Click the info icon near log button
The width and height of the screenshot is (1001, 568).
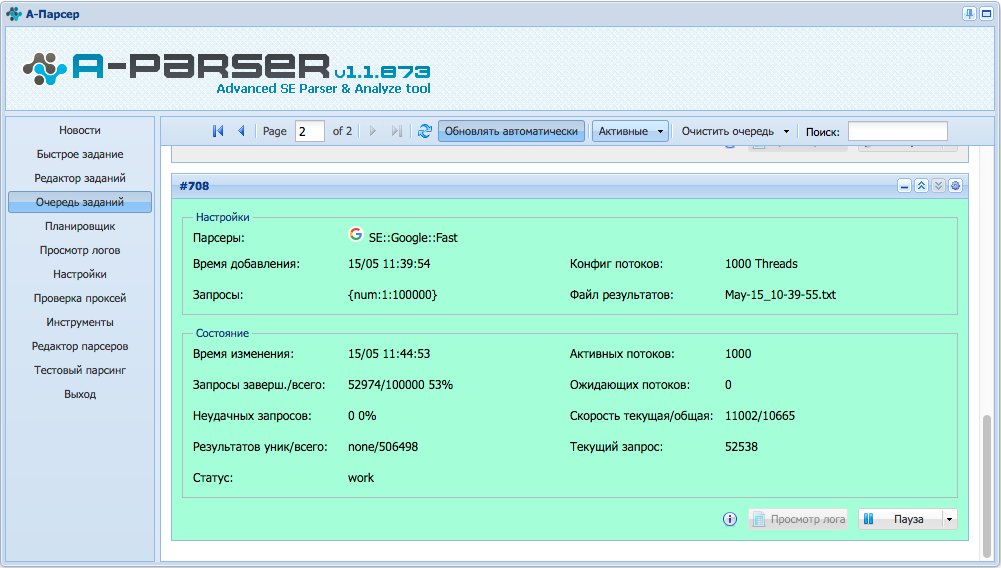(x=730, y=519)
